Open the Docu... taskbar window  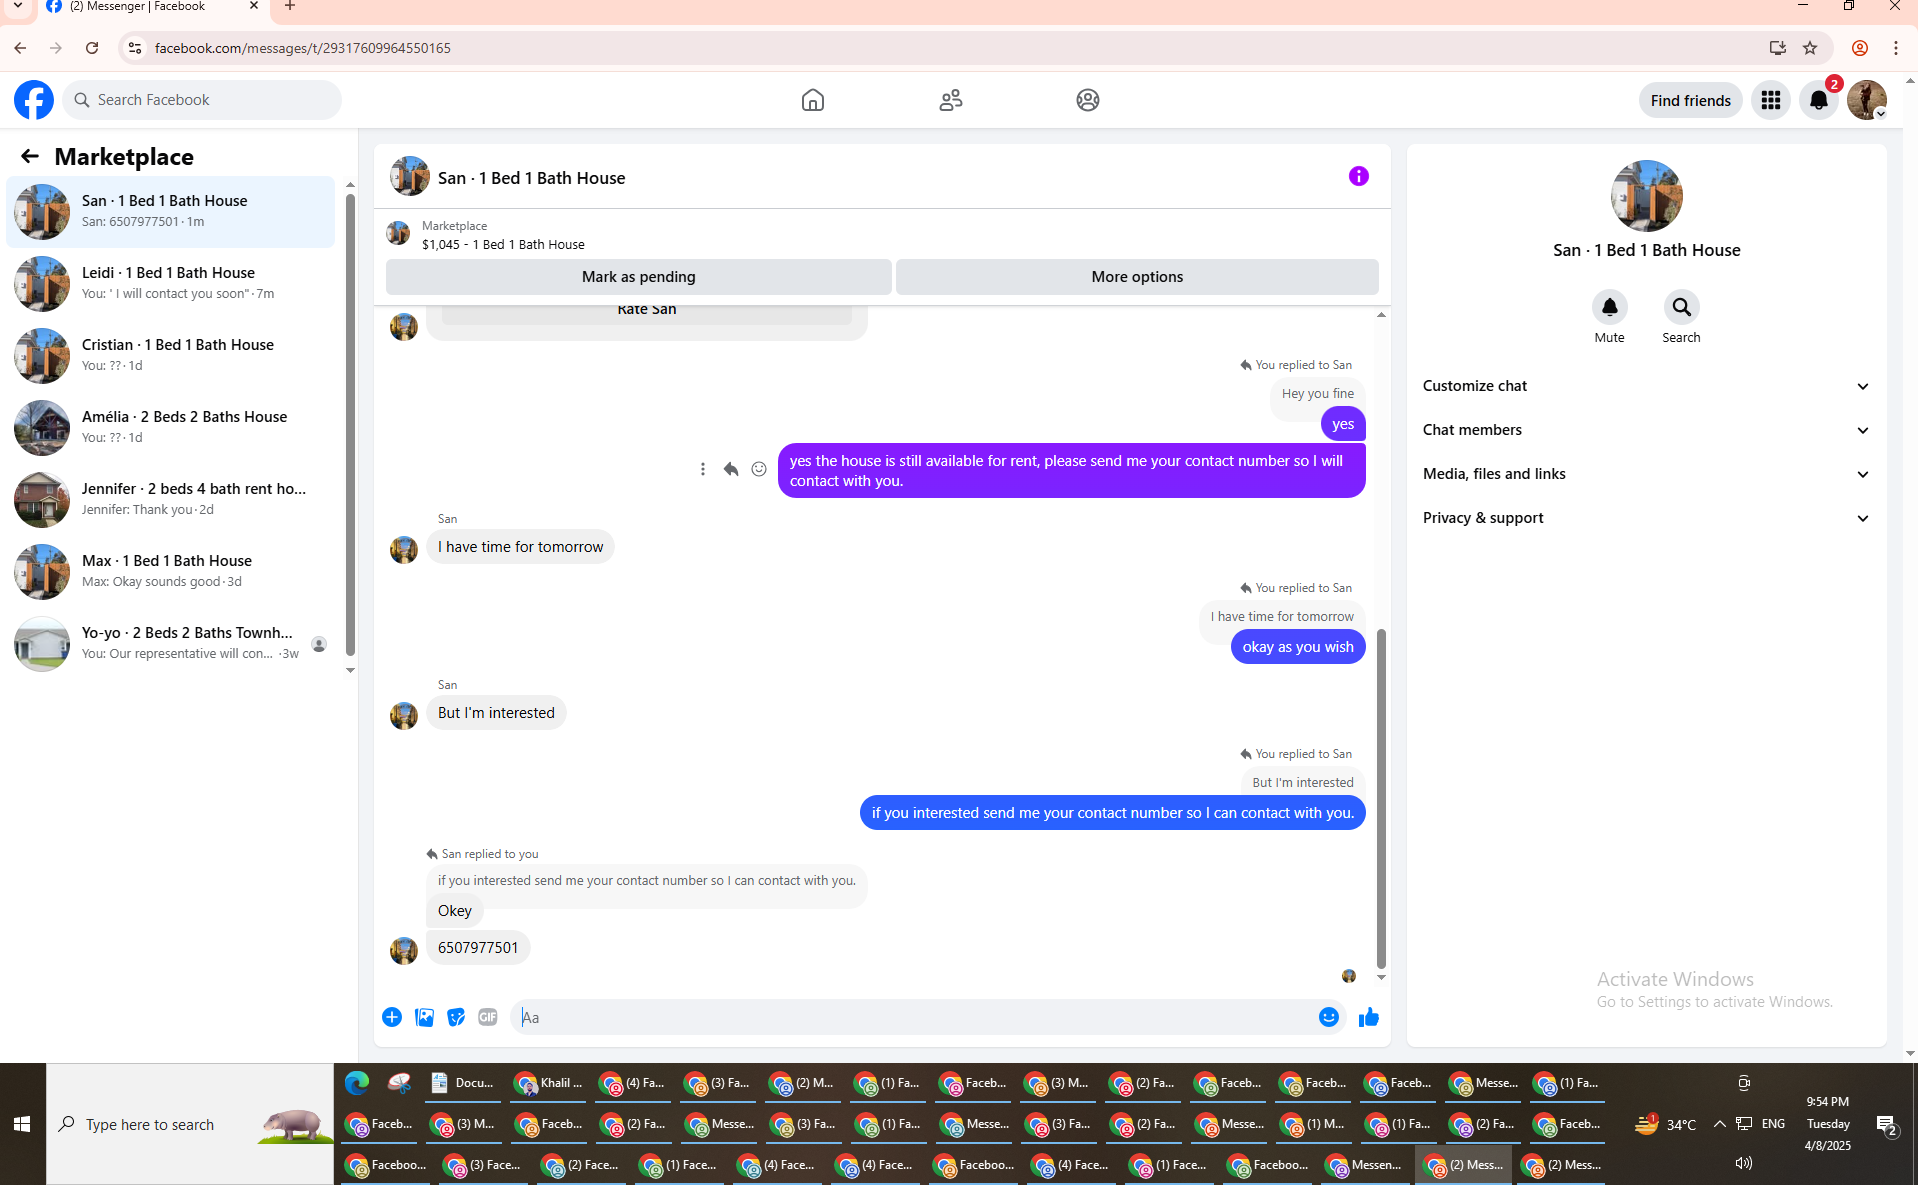(464, 1083)
